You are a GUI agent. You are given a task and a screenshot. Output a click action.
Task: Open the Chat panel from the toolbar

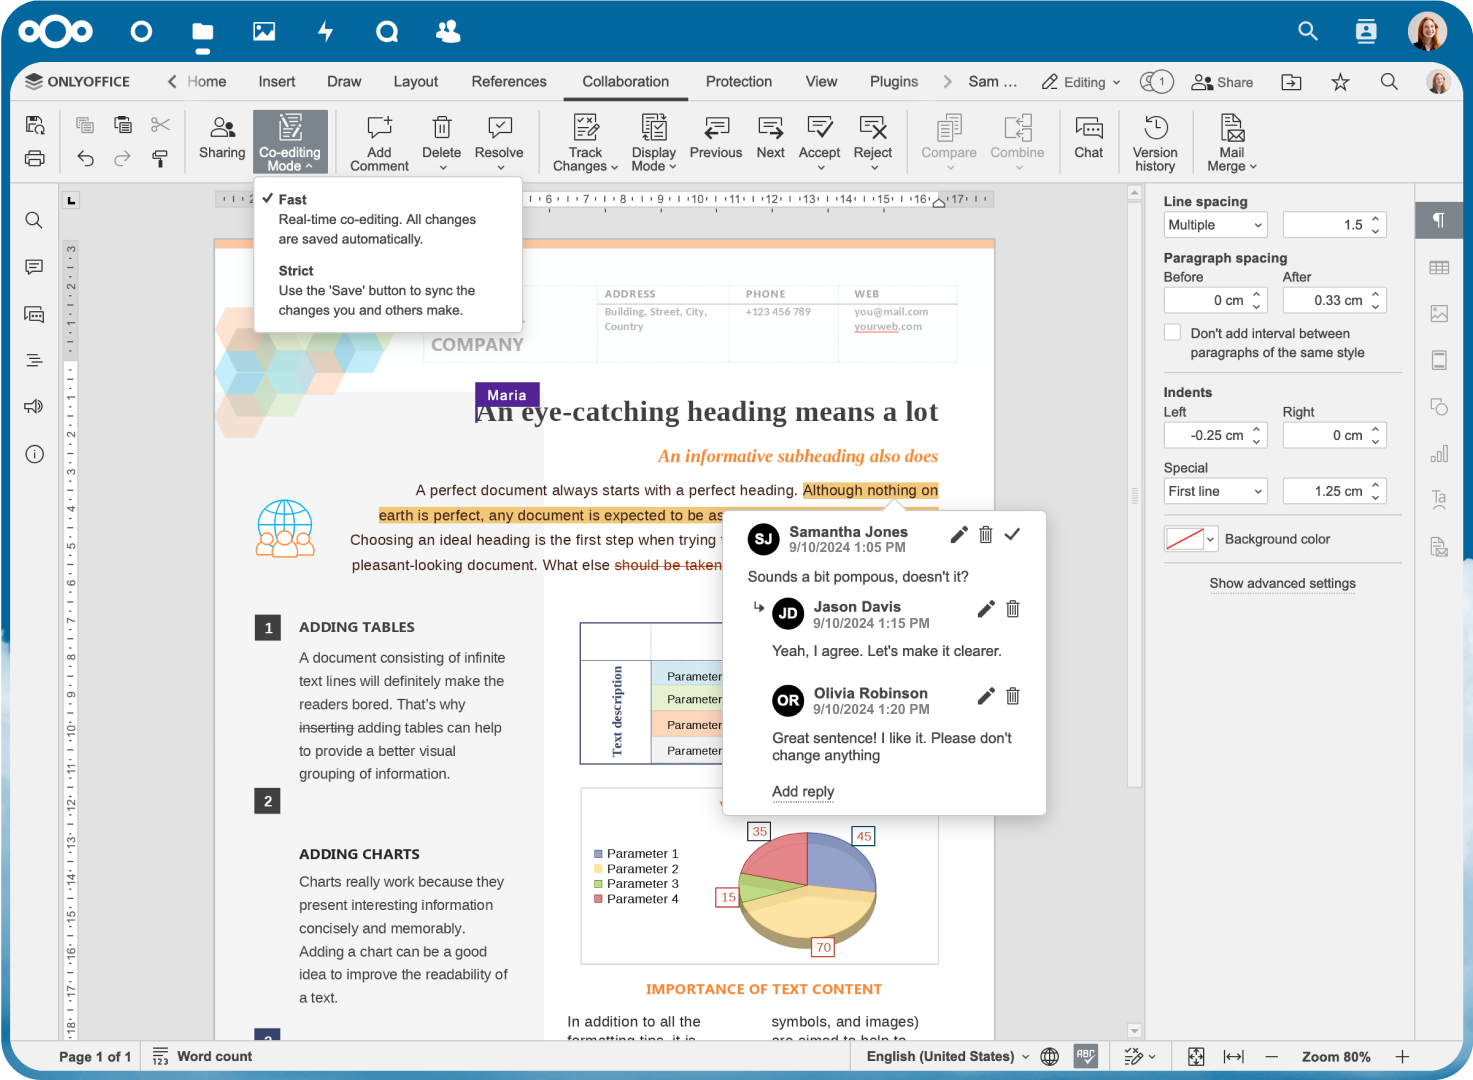1088,140
